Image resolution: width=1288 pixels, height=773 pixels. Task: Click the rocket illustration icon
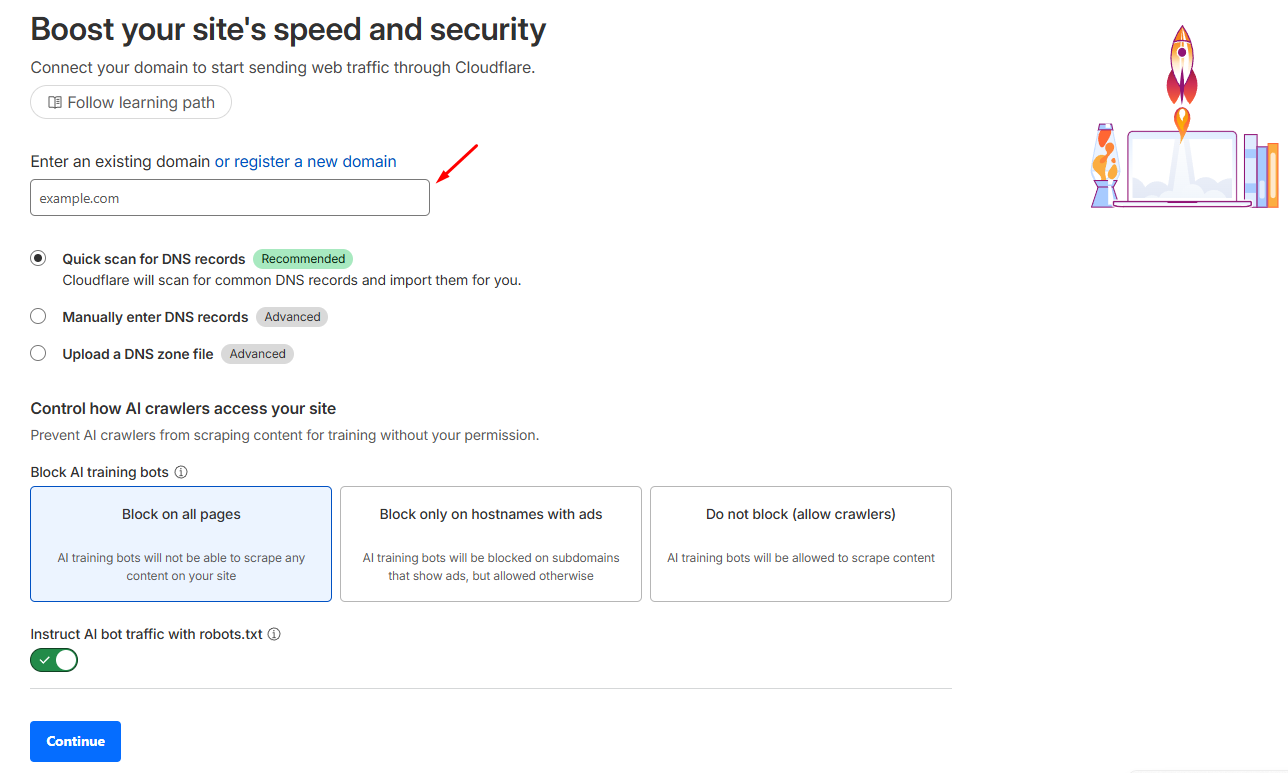[1182, 70]
